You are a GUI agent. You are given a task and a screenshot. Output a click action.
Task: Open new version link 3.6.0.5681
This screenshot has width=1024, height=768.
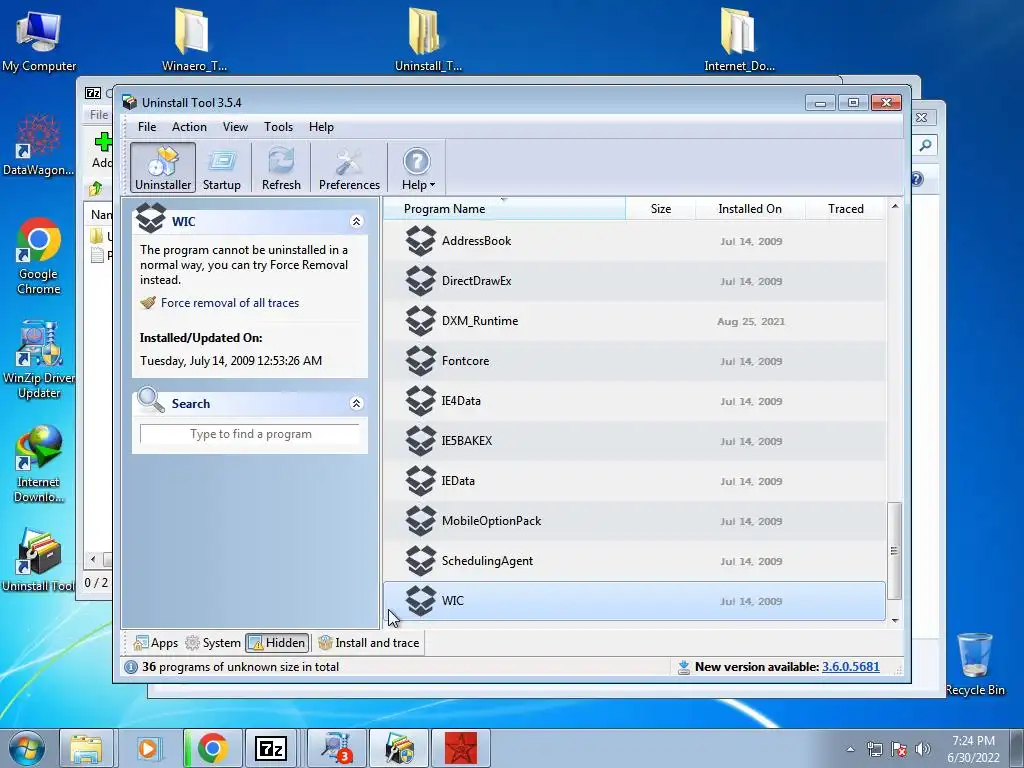(850, 667)
